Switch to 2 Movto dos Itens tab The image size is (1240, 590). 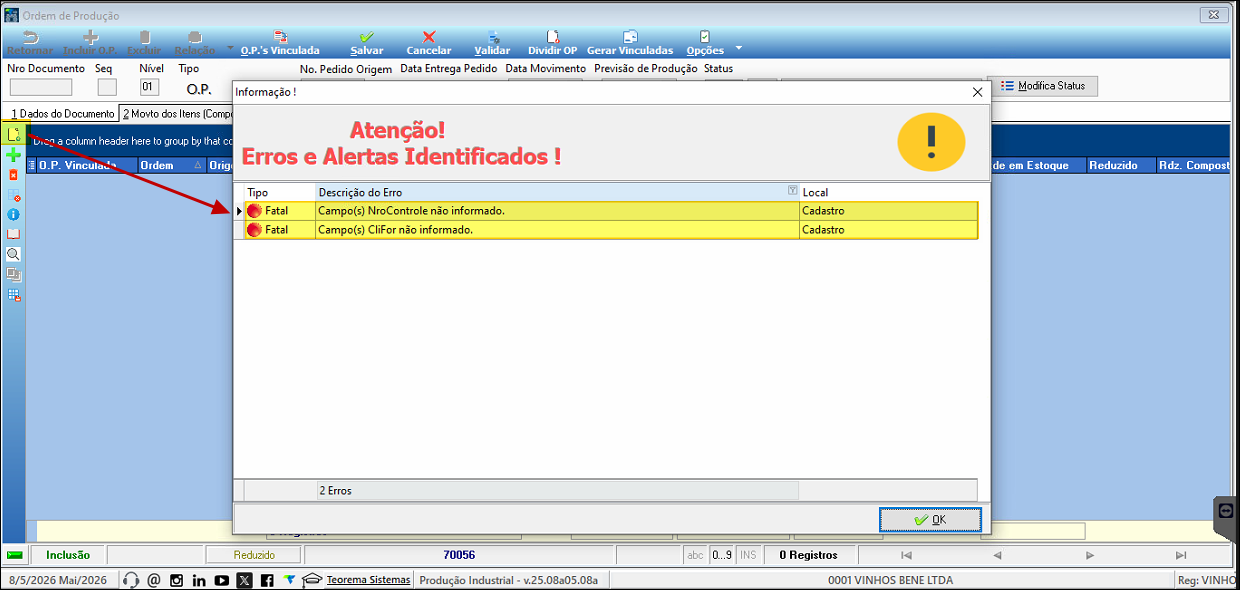[176, 114]
